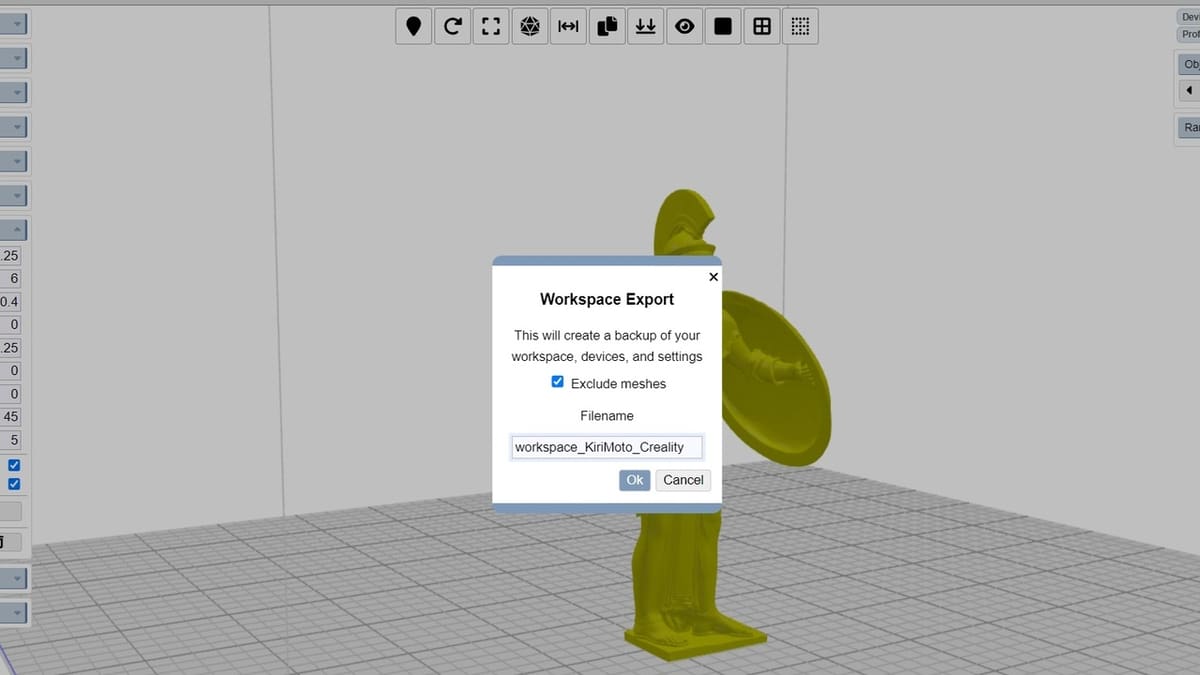Open the partially visible Prof tab at right
Screen dimensions: 1200x675
click(1189, 34)
